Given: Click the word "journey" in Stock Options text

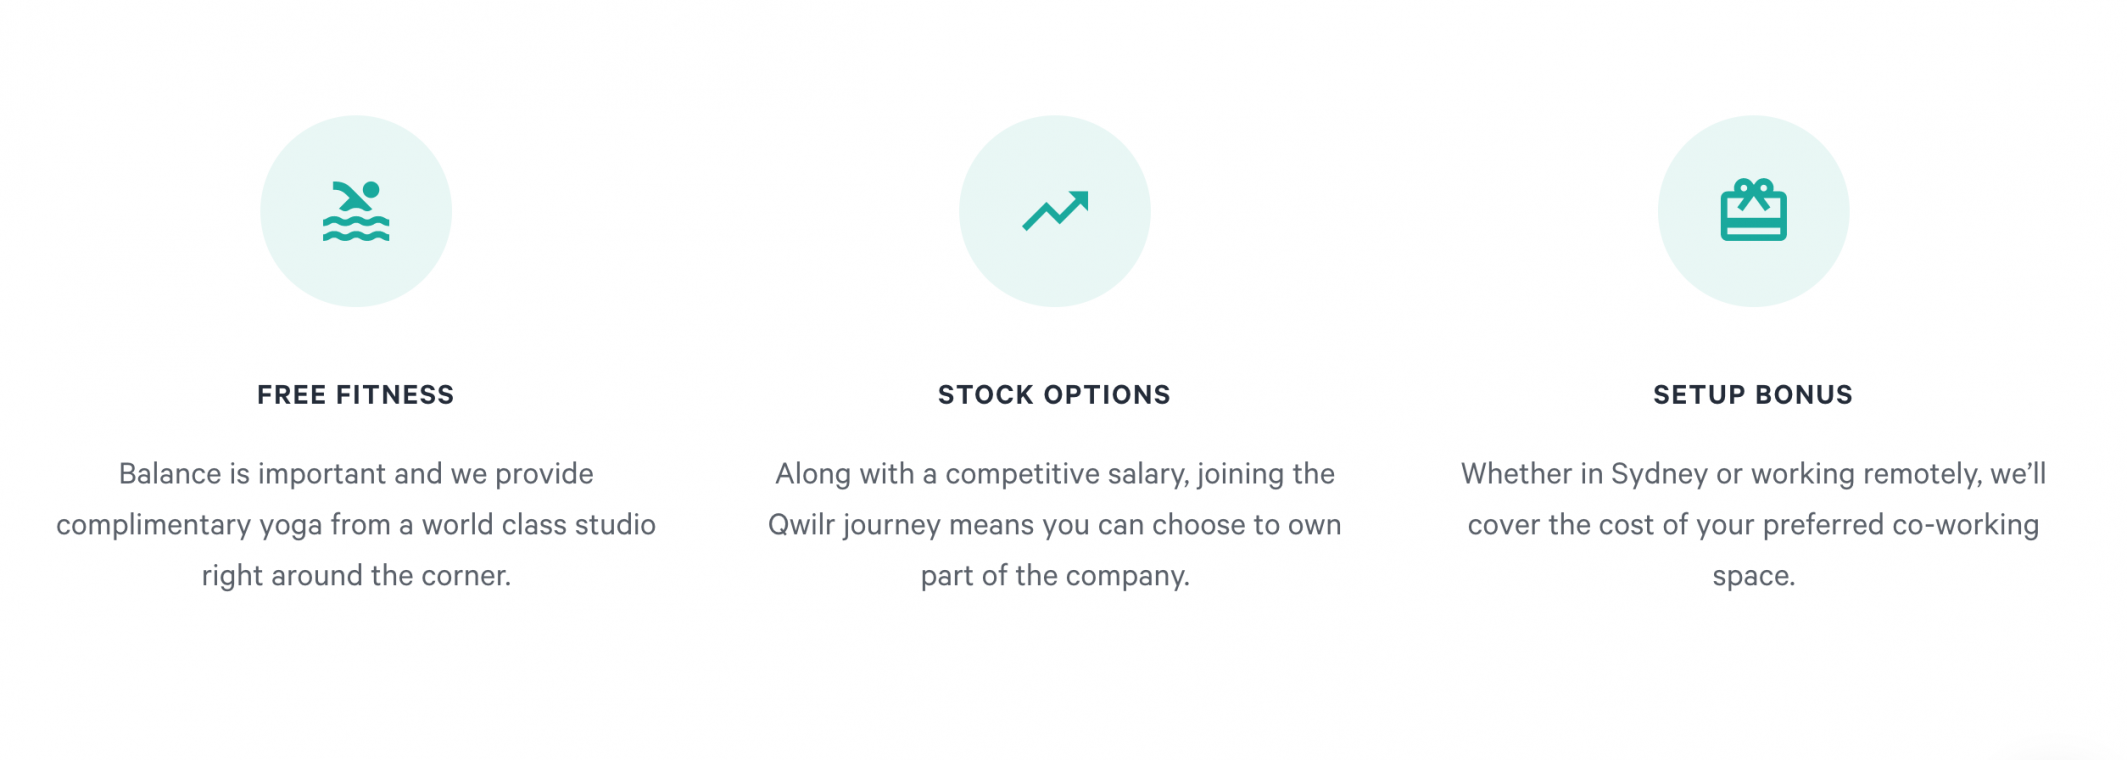Looking at the screenshot, I should point(892,526).
